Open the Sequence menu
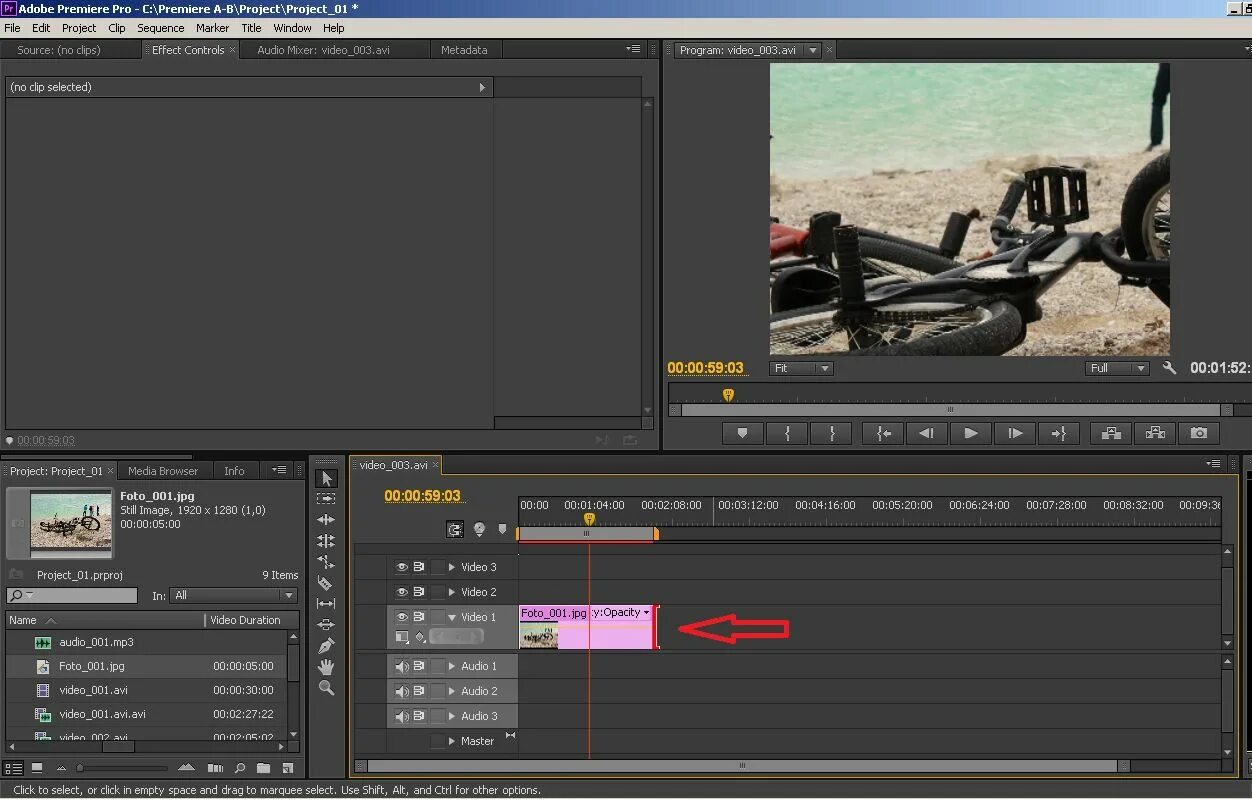This screenshot has height=800, width=1252. 161,28
